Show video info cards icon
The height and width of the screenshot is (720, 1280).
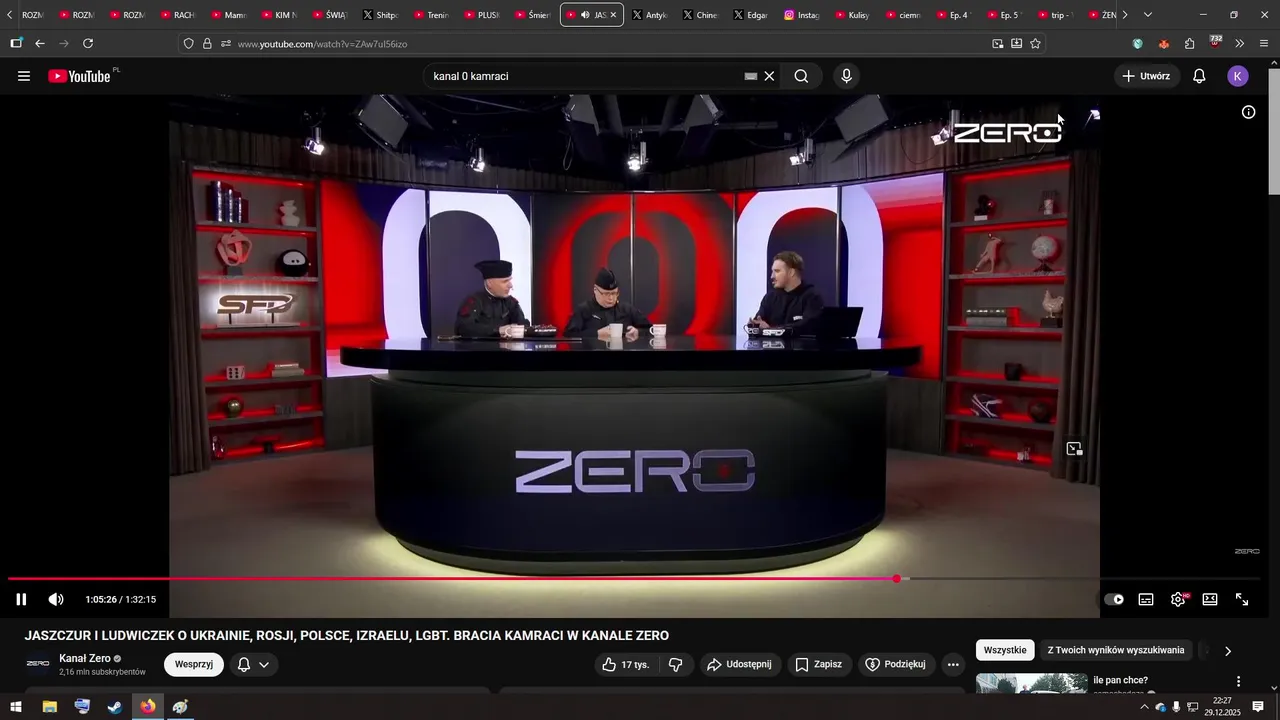[1248, 112]
